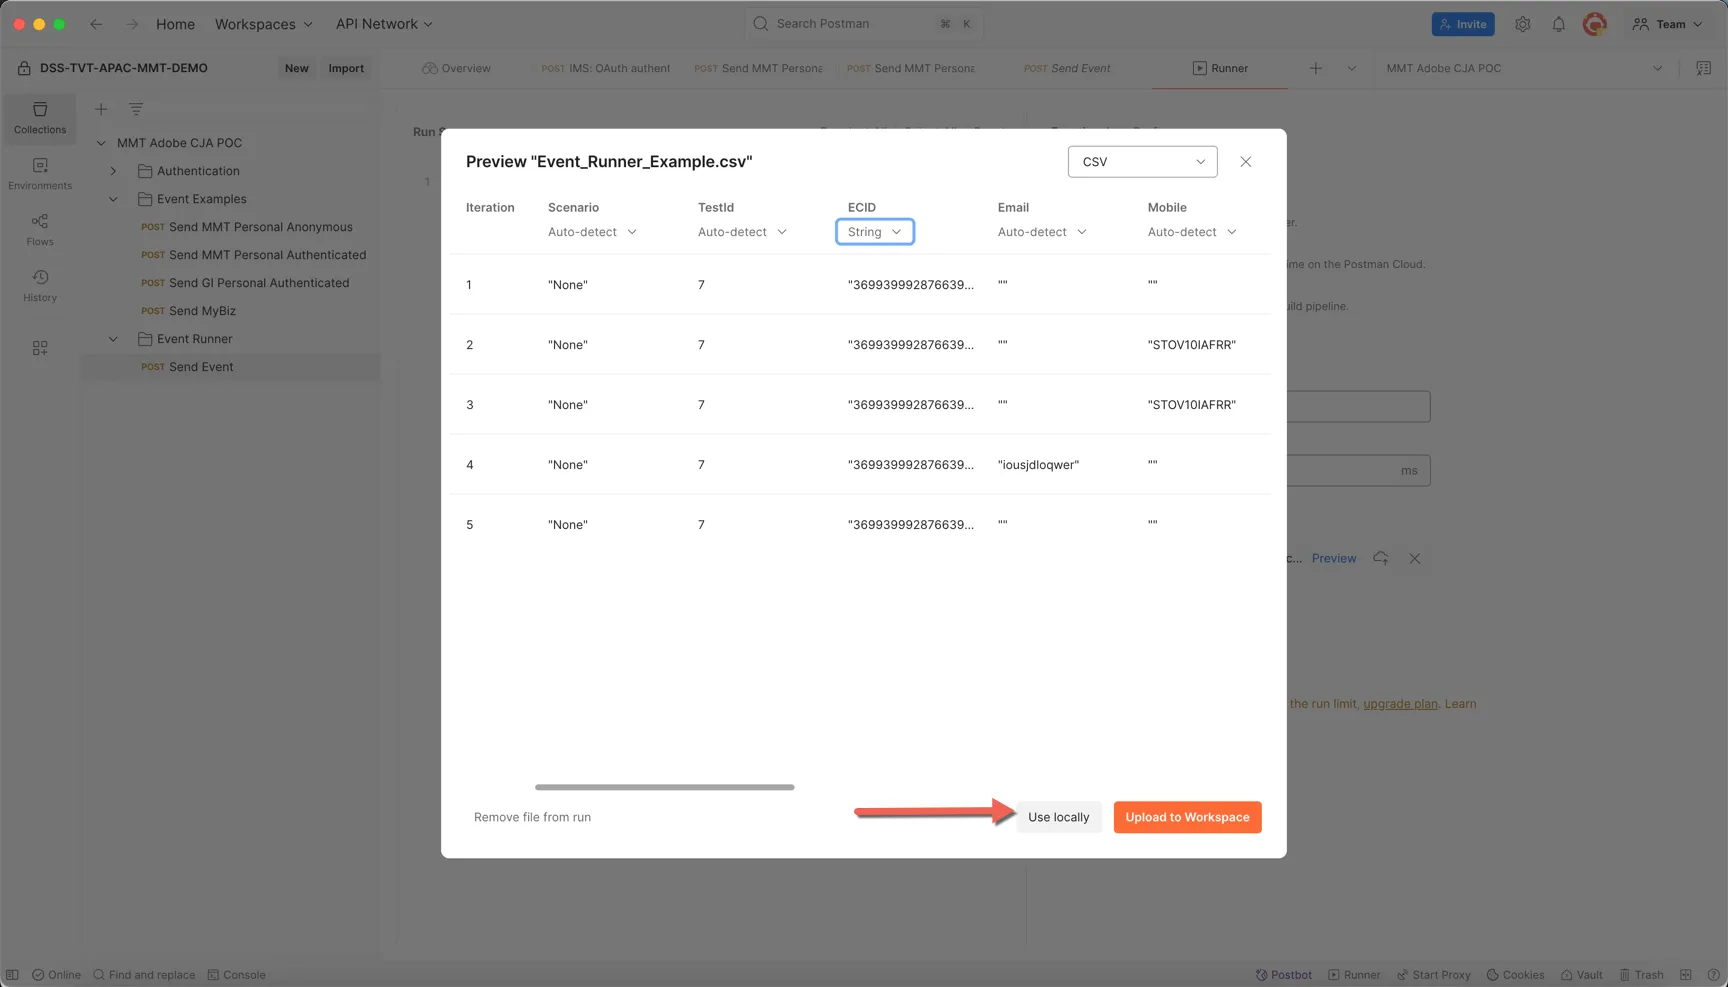Click the filter icon in Collections panel
This screenshot has width=1728, height=987.
(136, 109)
